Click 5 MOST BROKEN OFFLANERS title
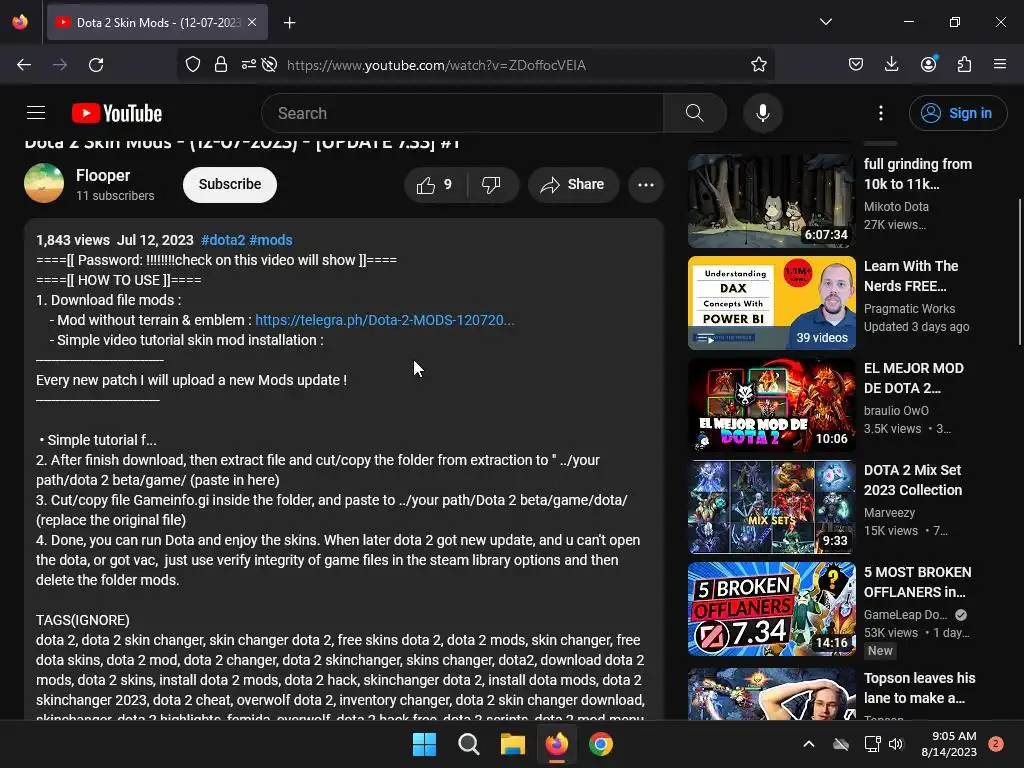 click(x=917, y=582)
